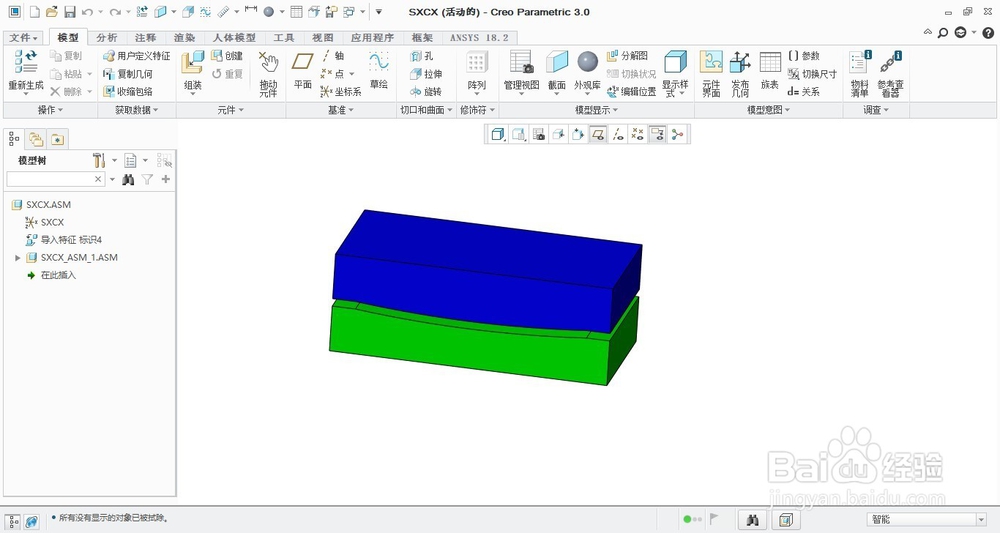Open the 文件 (File) menu
Screen dimensions: 1000x533
(24, 38)
